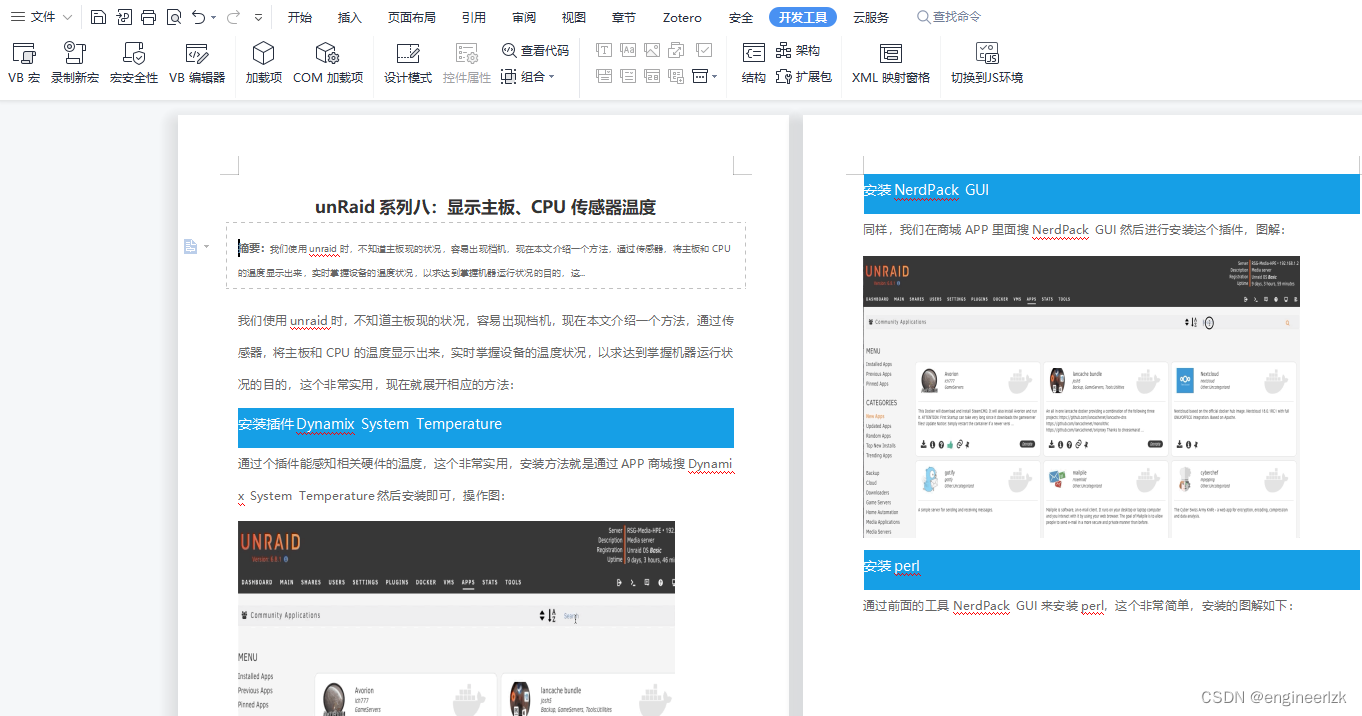Insert combo box content control icon

coord(604,76)
